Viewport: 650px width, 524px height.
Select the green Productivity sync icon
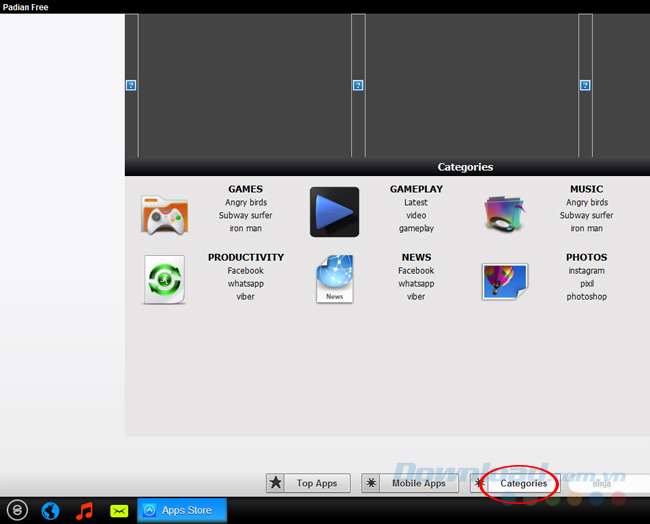164,280
